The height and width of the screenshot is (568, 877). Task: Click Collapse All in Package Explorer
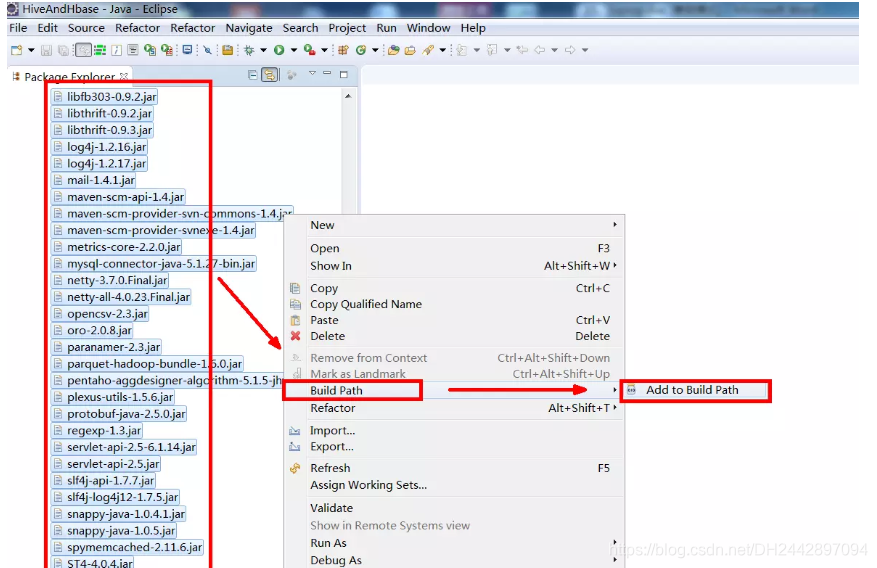click(x=253, y=75)
